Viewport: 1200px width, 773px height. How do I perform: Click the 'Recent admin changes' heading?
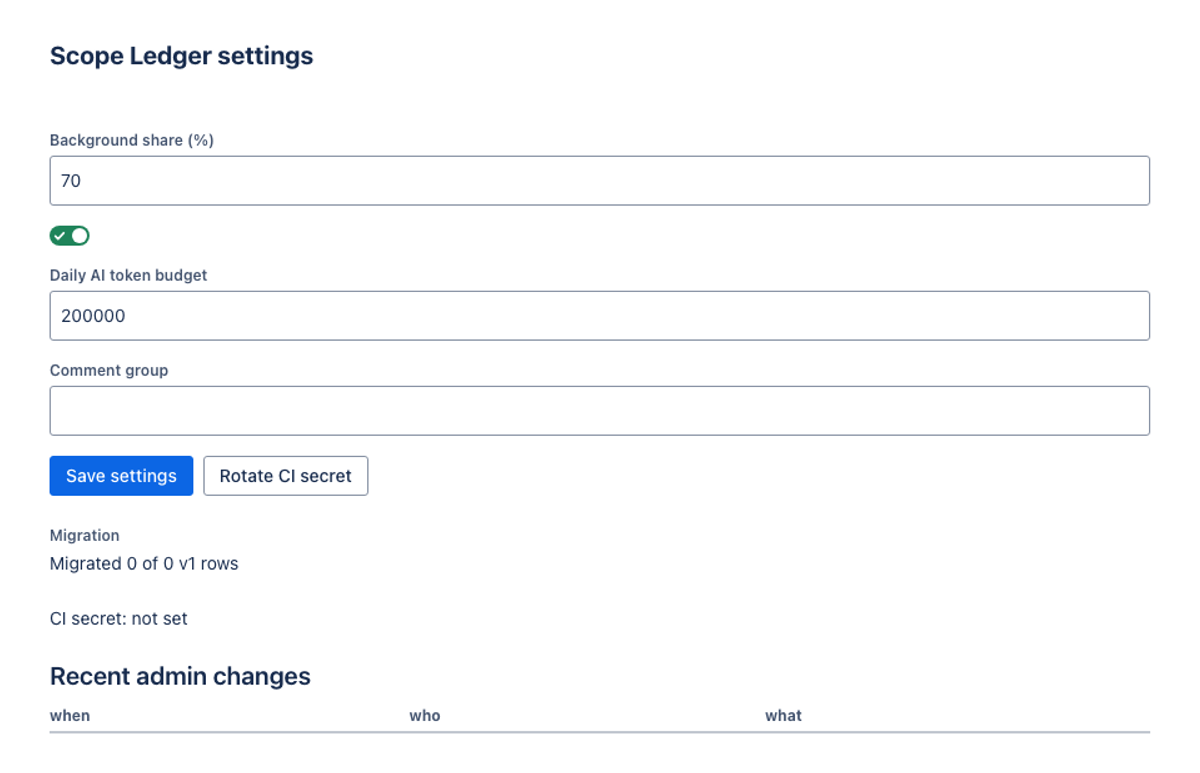180,676
